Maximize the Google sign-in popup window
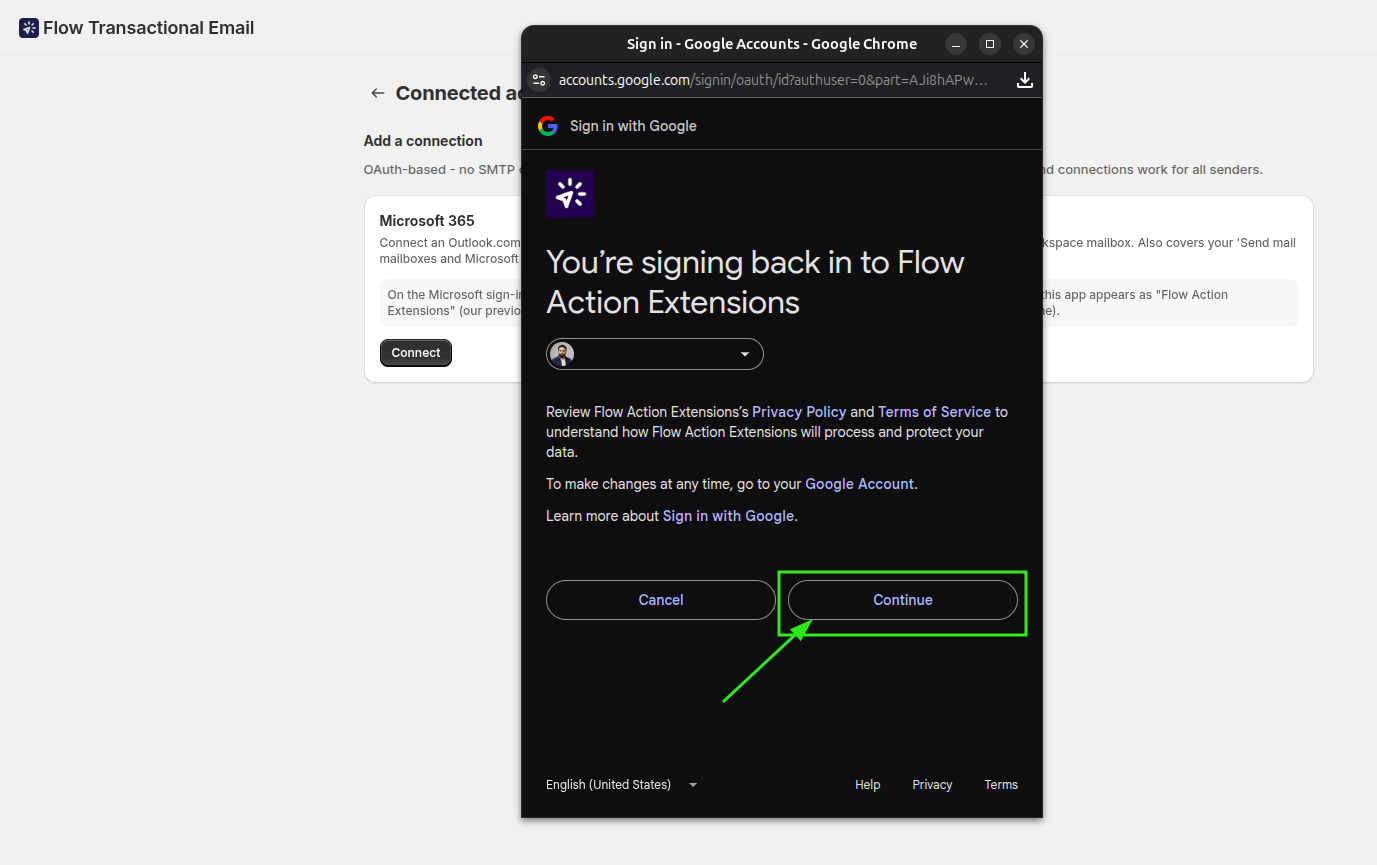Viewport: 1377px width, 865px height. [x=990, y=44]
